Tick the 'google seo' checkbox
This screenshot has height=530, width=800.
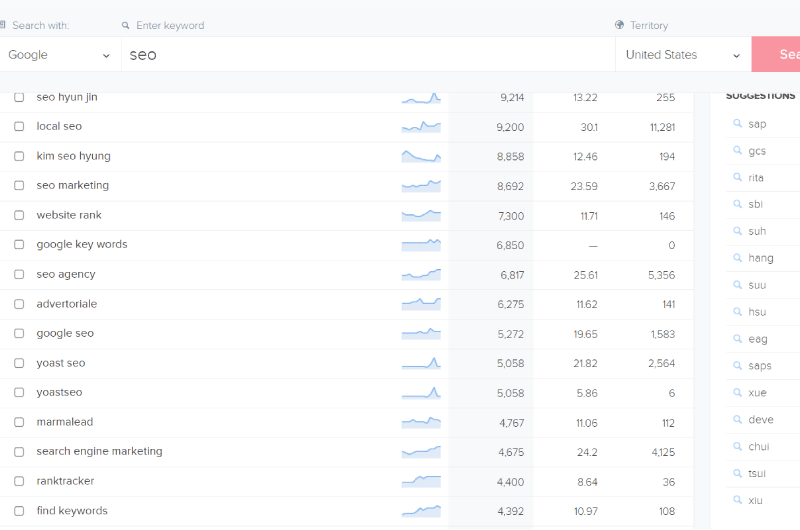19,333
